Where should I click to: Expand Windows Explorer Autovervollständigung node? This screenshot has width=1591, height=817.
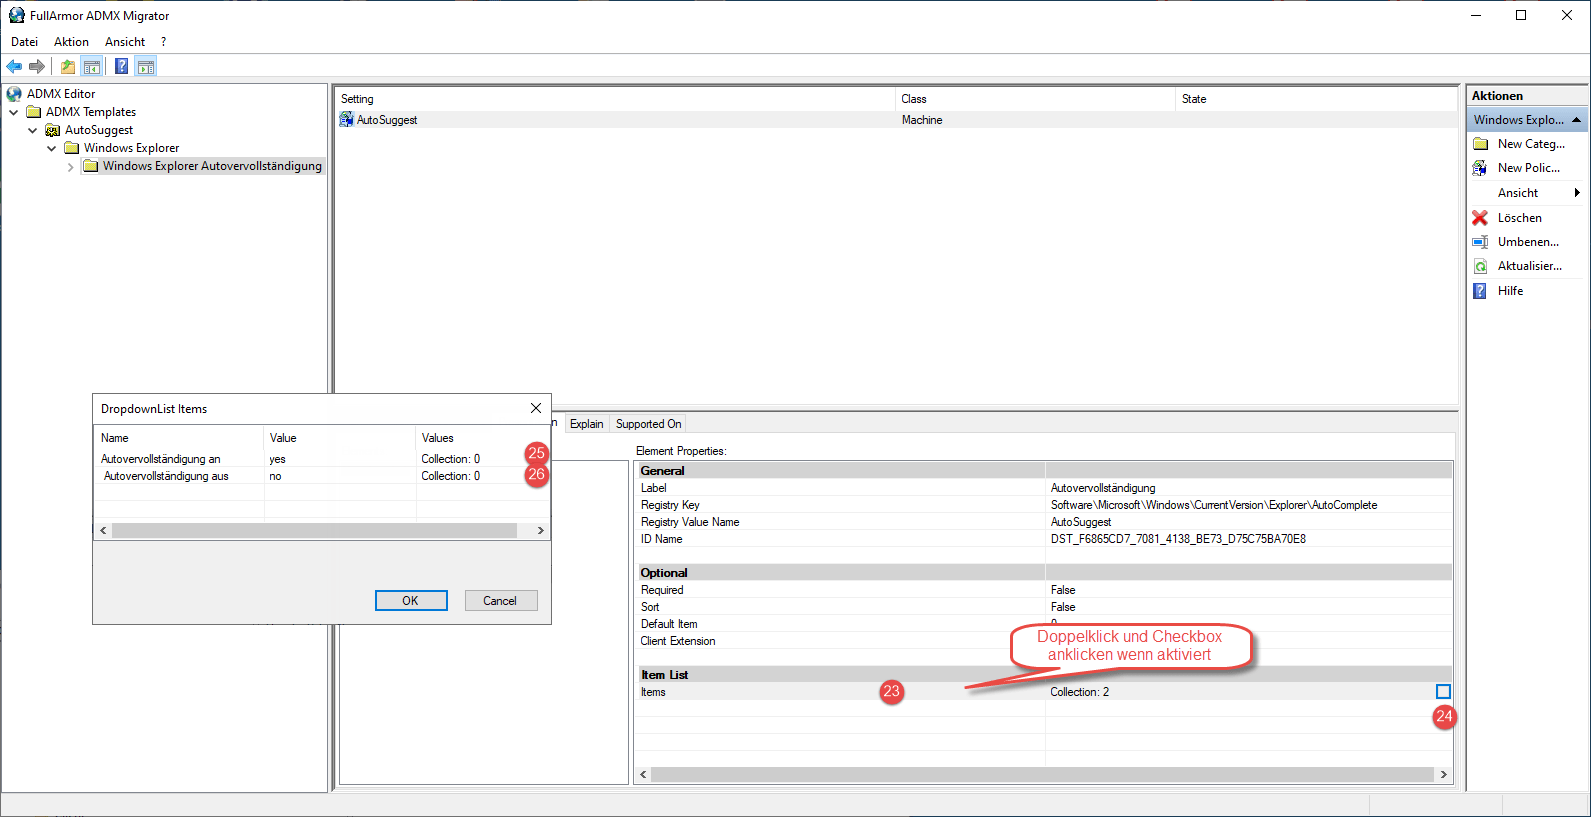71,167
